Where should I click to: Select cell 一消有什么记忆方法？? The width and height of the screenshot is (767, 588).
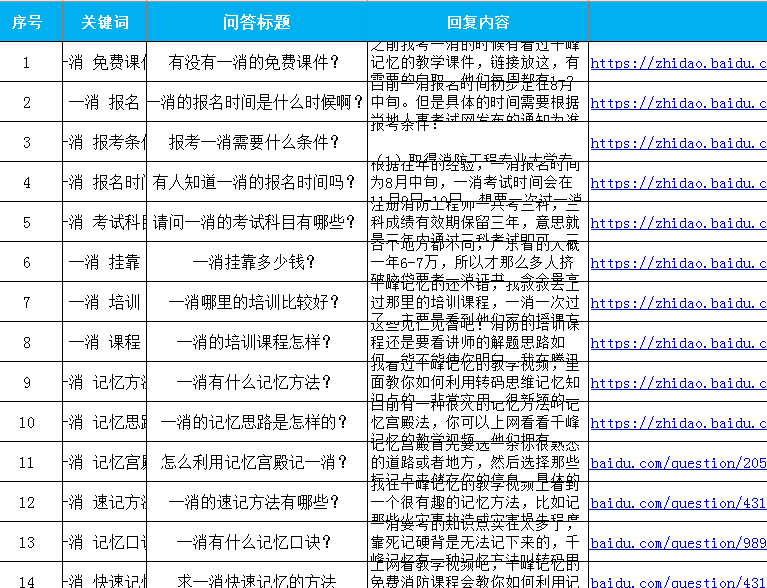click(257, 382)
